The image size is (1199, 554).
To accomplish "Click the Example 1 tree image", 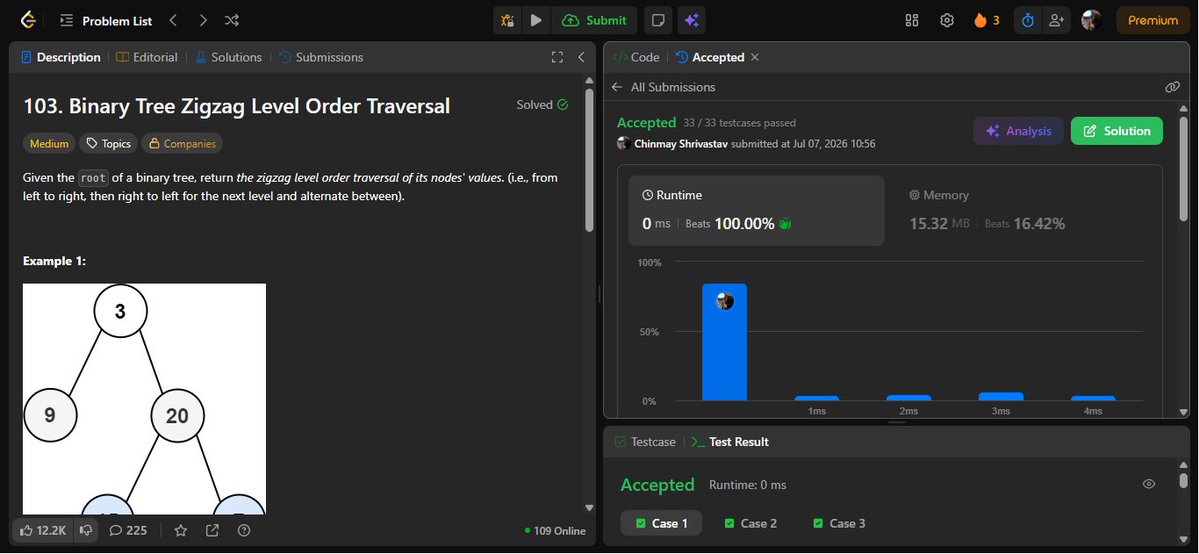I will point(145,399).
